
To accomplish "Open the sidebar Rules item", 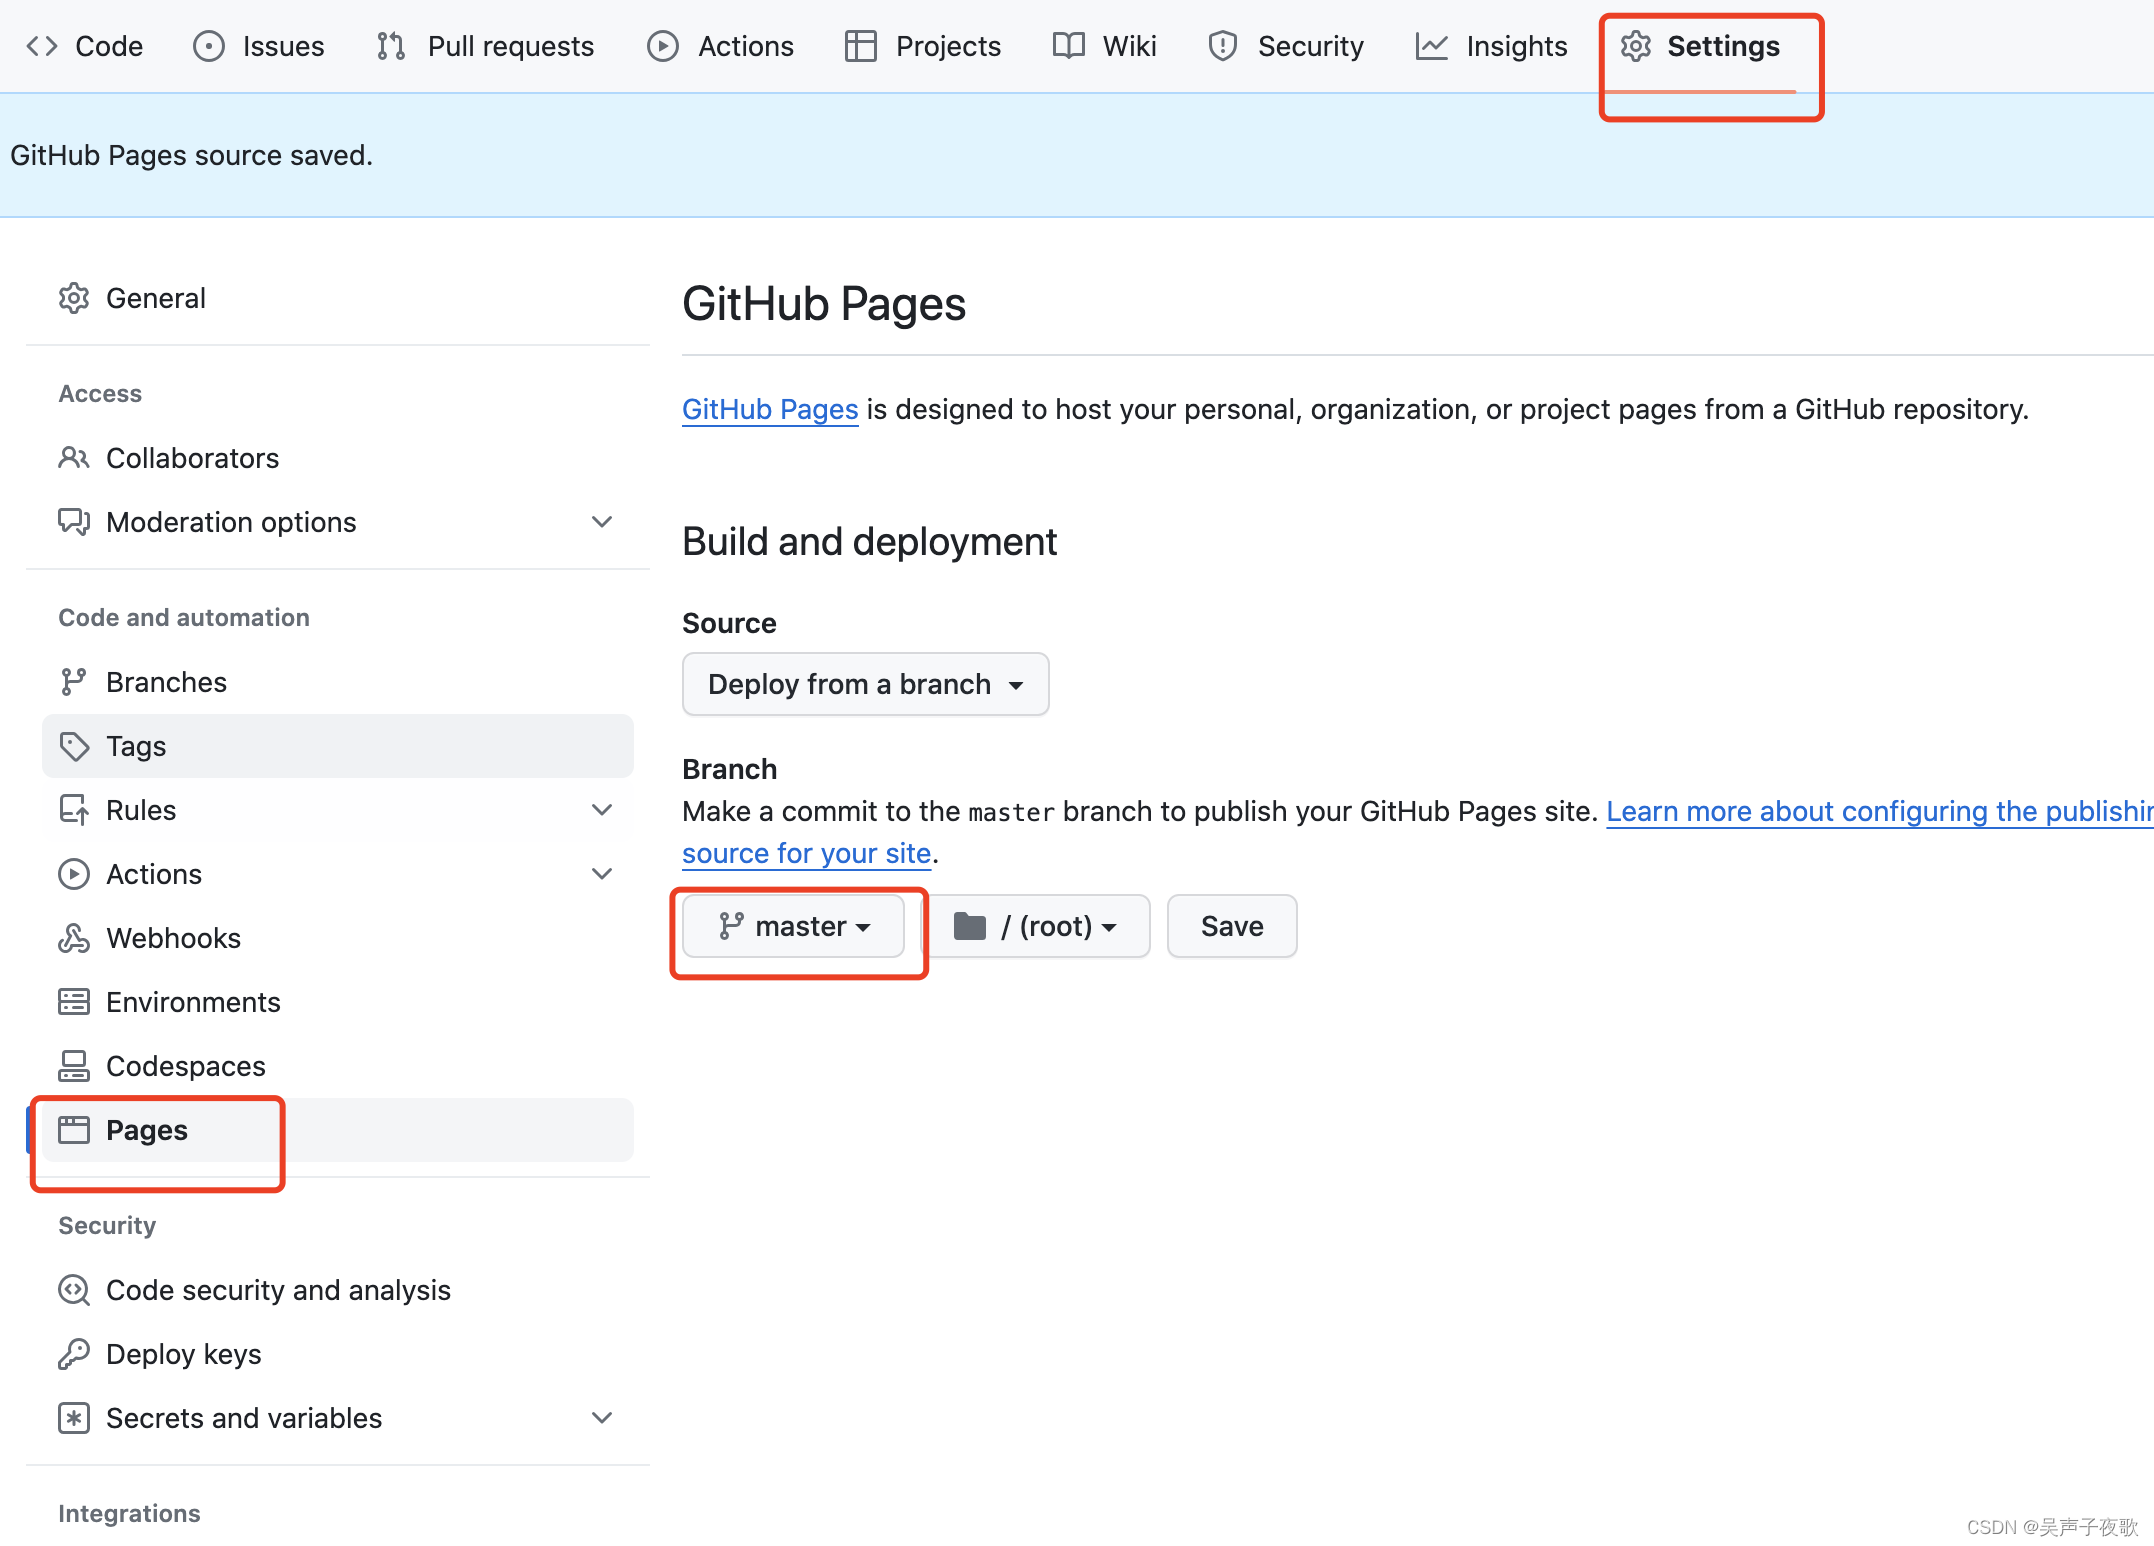I will 338,810.
